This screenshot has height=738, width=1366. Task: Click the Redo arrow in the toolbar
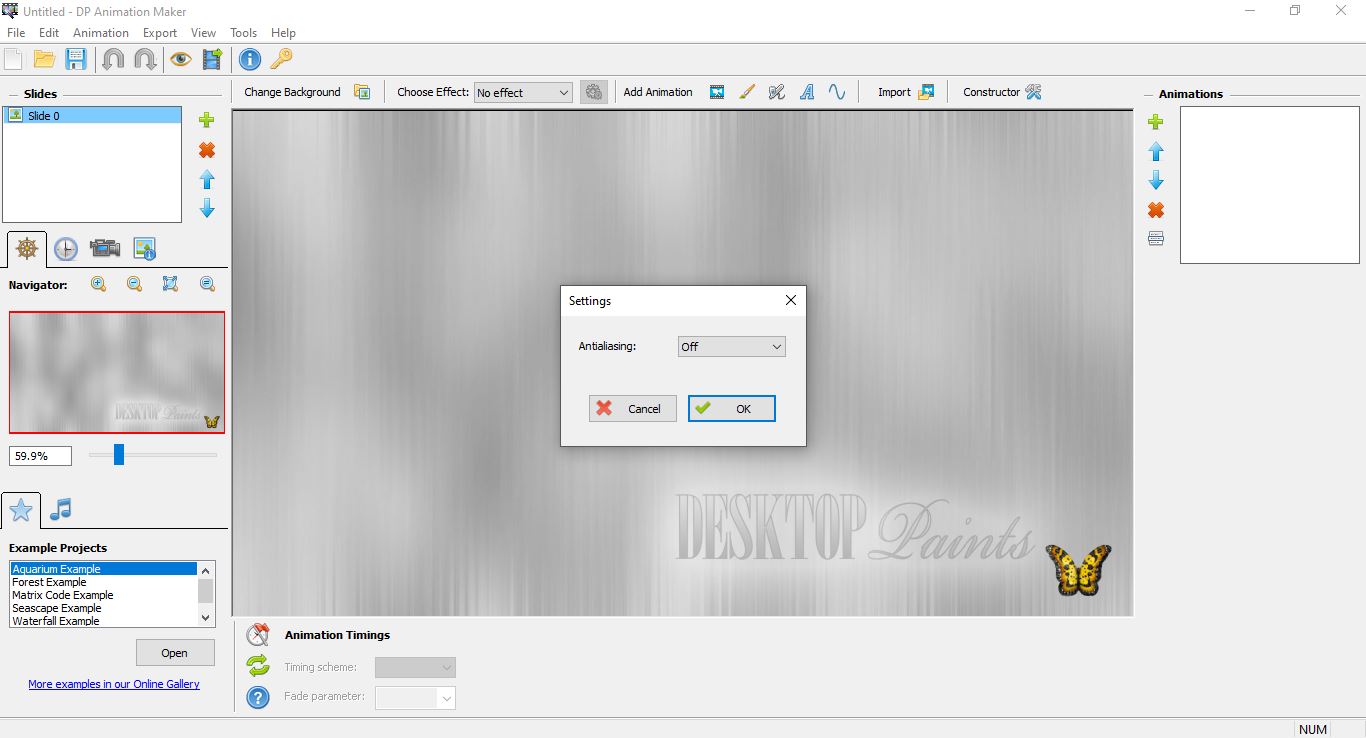click(x=145, y=59)
